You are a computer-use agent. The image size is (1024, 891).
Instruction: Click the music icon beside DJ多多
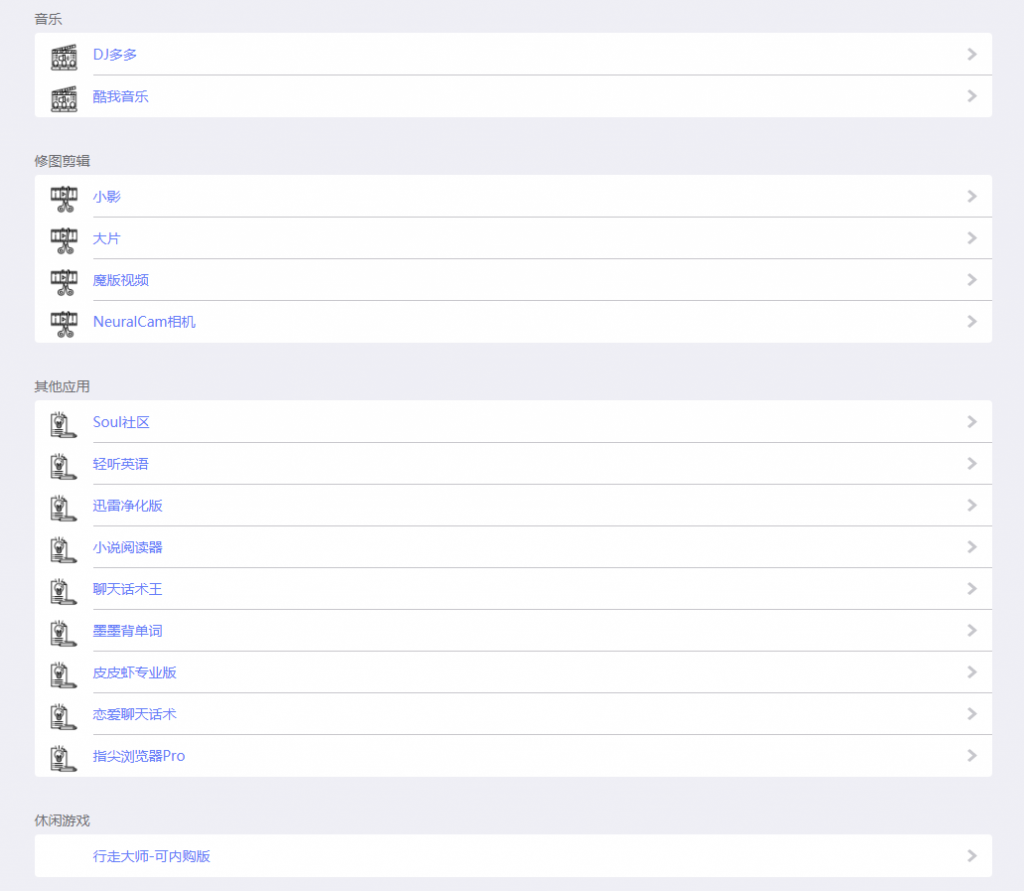64,57
